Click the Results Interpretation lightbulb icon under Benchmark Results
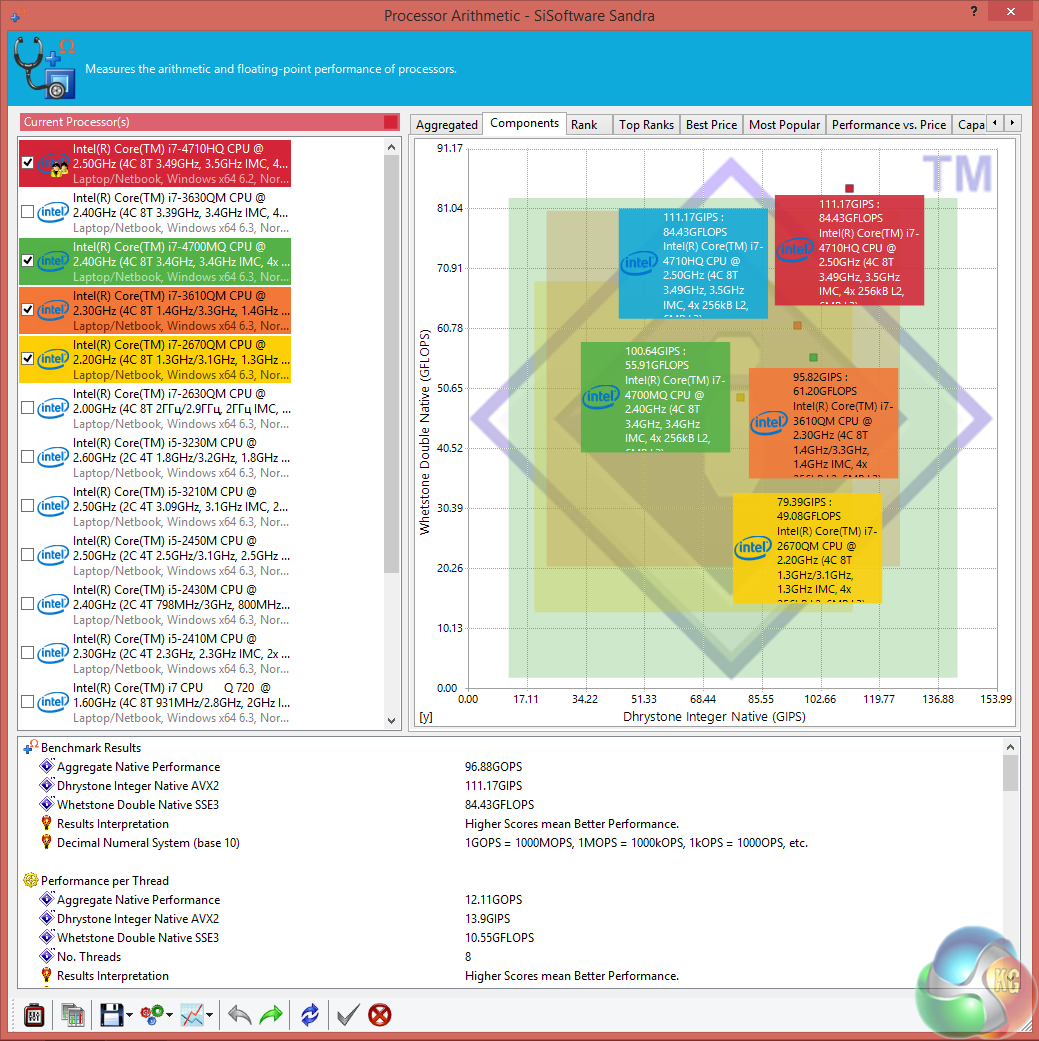This screenshot has width=1039, height=1041. [46, 823]
